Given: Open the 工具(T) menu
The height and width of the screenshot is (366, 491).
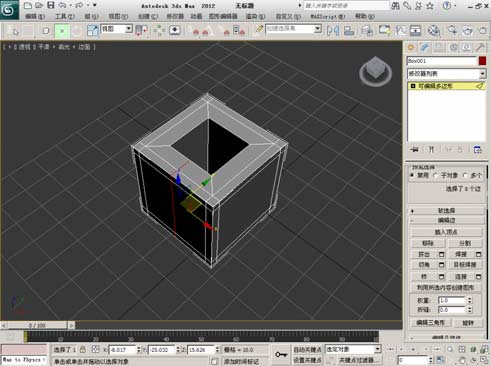Looking at the screenshot, I should 64,16.
